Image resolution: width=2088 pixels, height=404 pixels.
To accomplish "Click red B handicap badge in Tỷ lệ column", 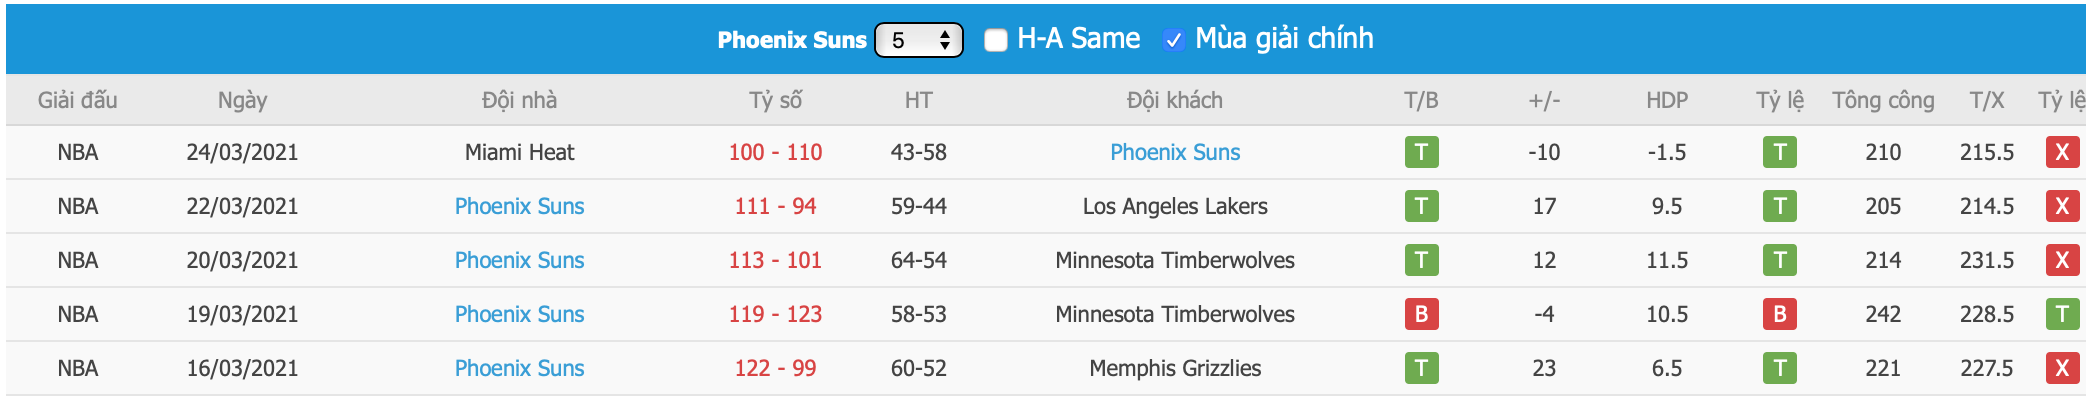I will coord(1780,314).
